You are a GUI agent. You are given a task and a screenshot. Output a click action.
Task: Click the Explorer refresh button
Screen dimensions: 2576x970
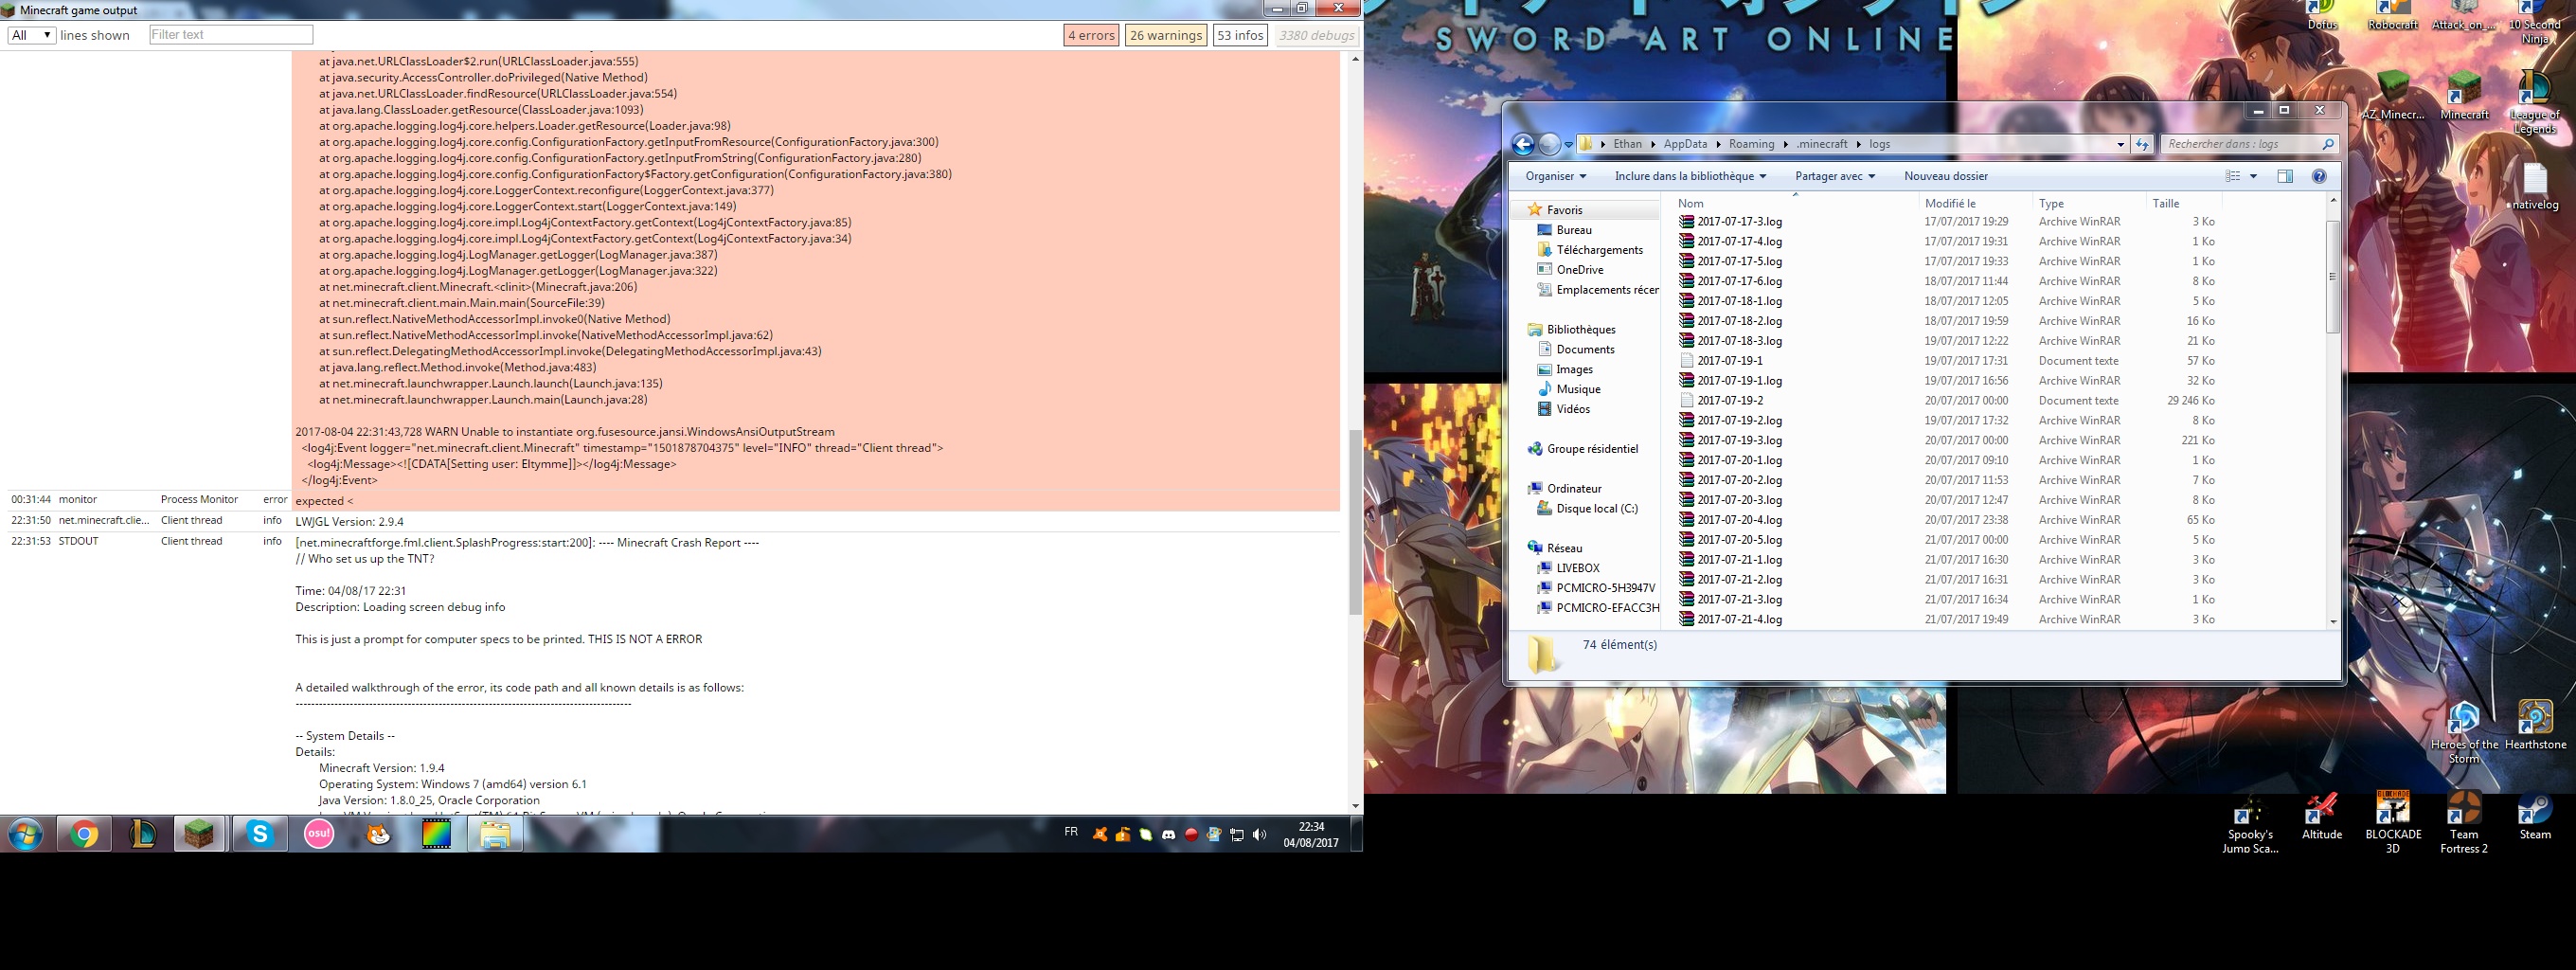point(2142,144)
